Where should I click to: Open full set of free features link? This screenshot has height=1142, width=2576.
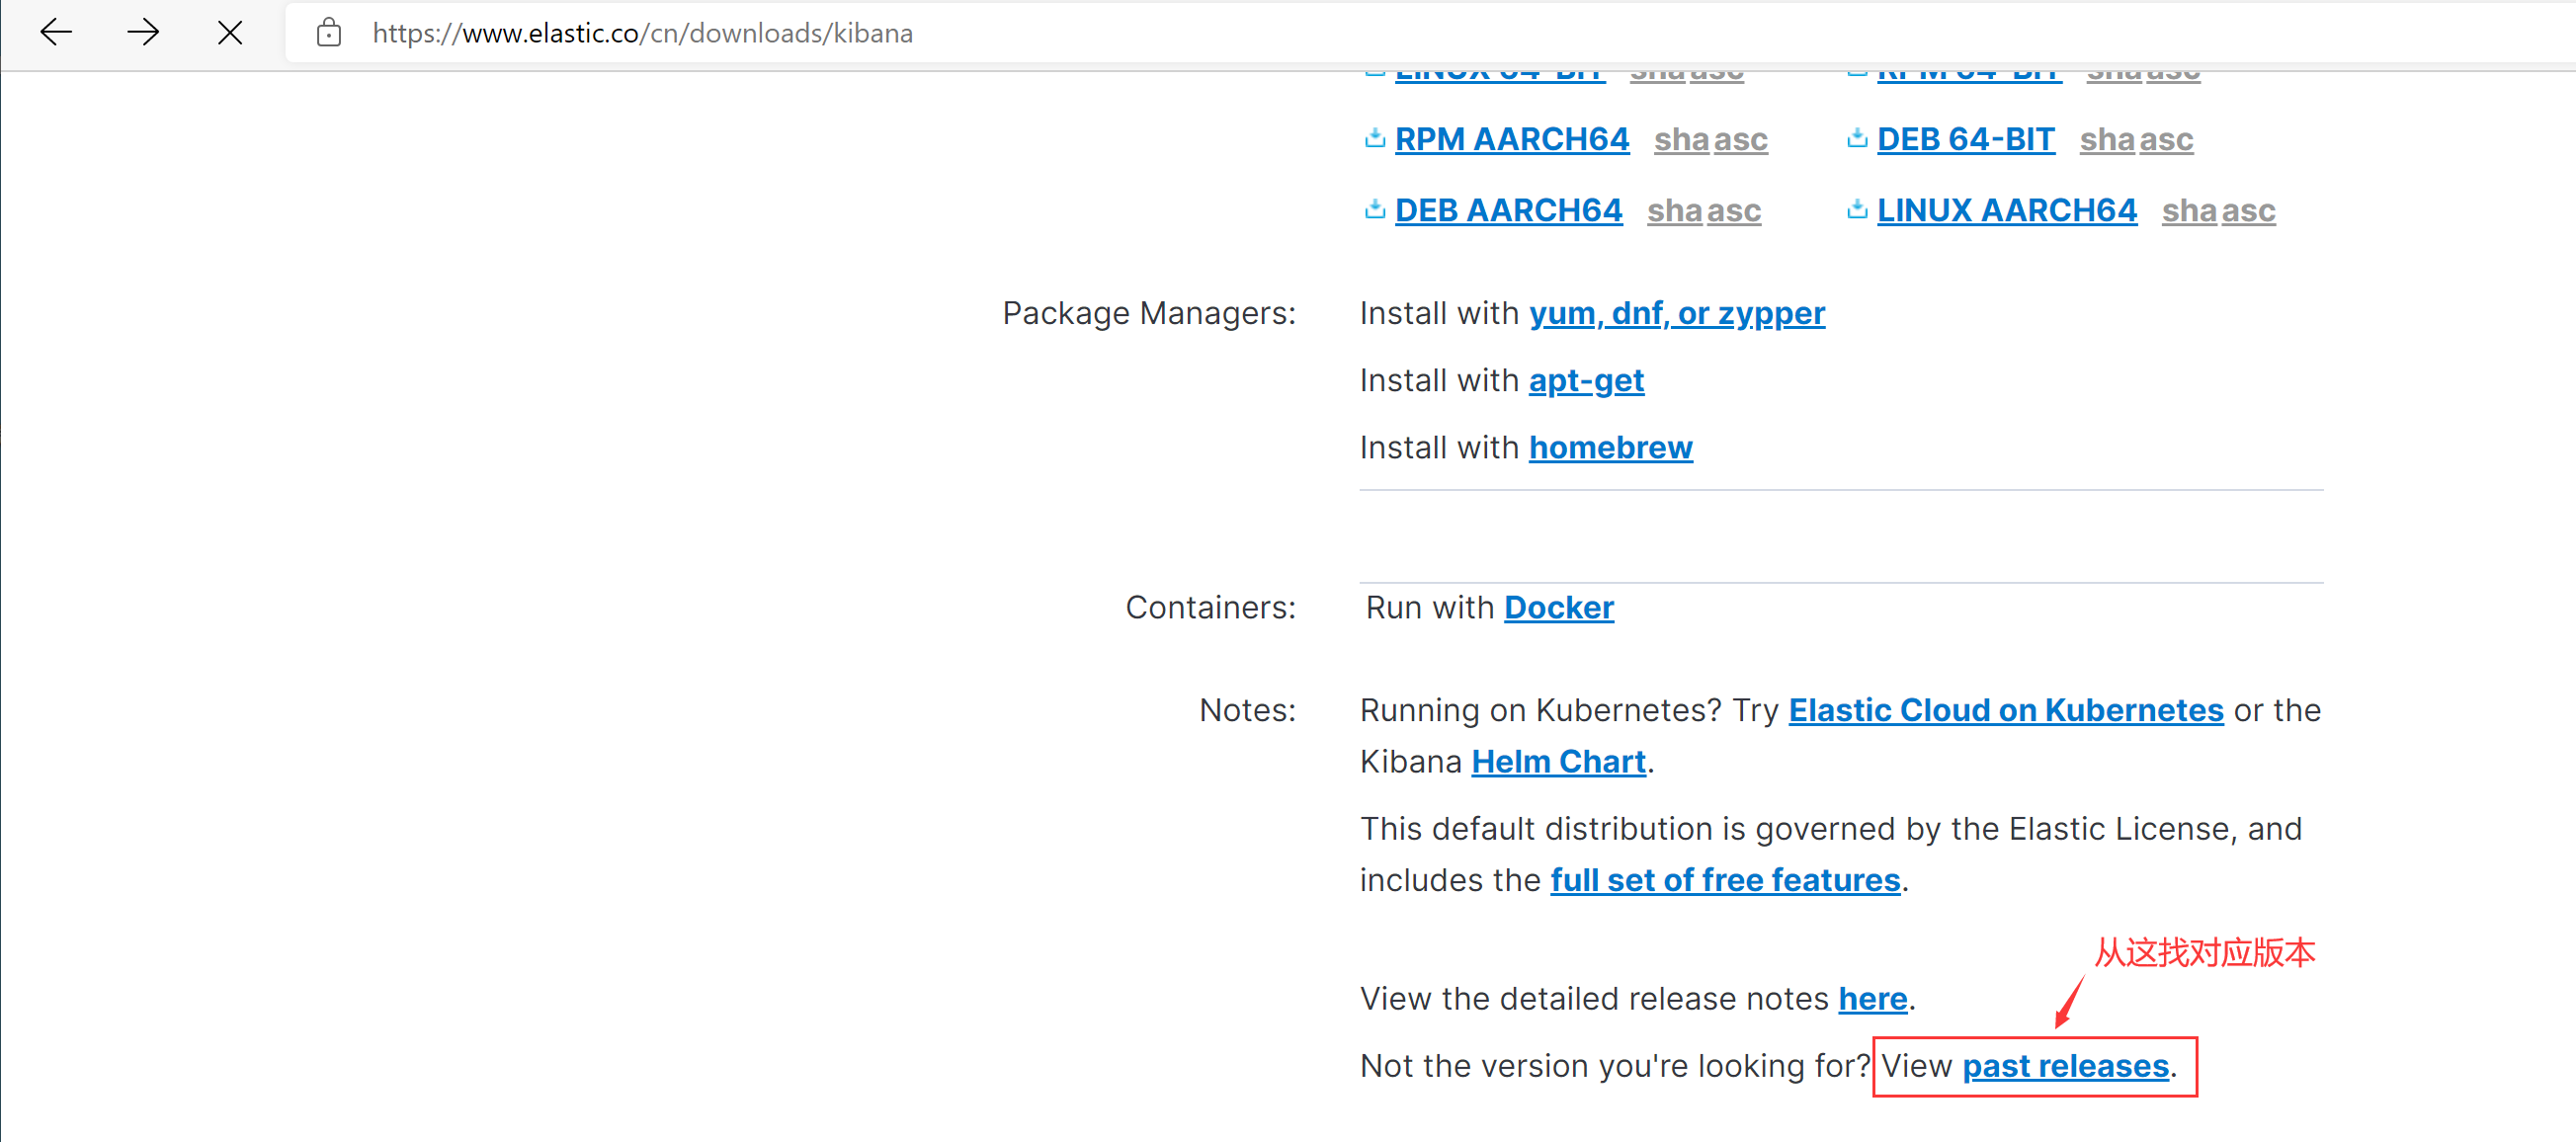tap(1725, 881)
